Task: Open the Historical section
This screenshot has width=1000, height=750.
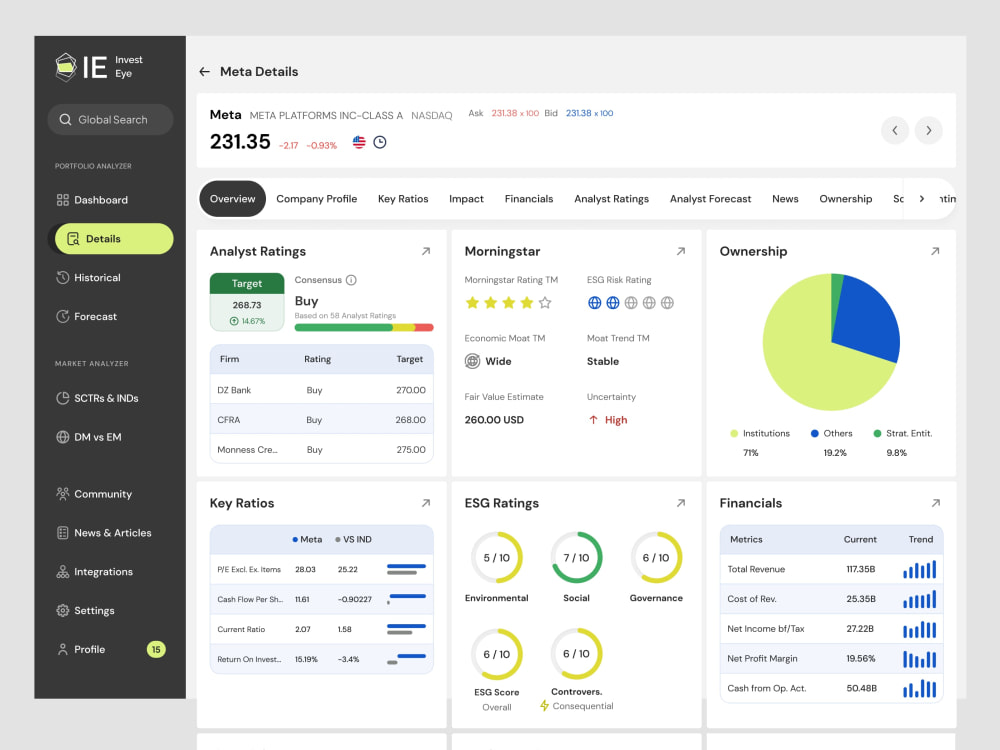Action: click(89, 277)
